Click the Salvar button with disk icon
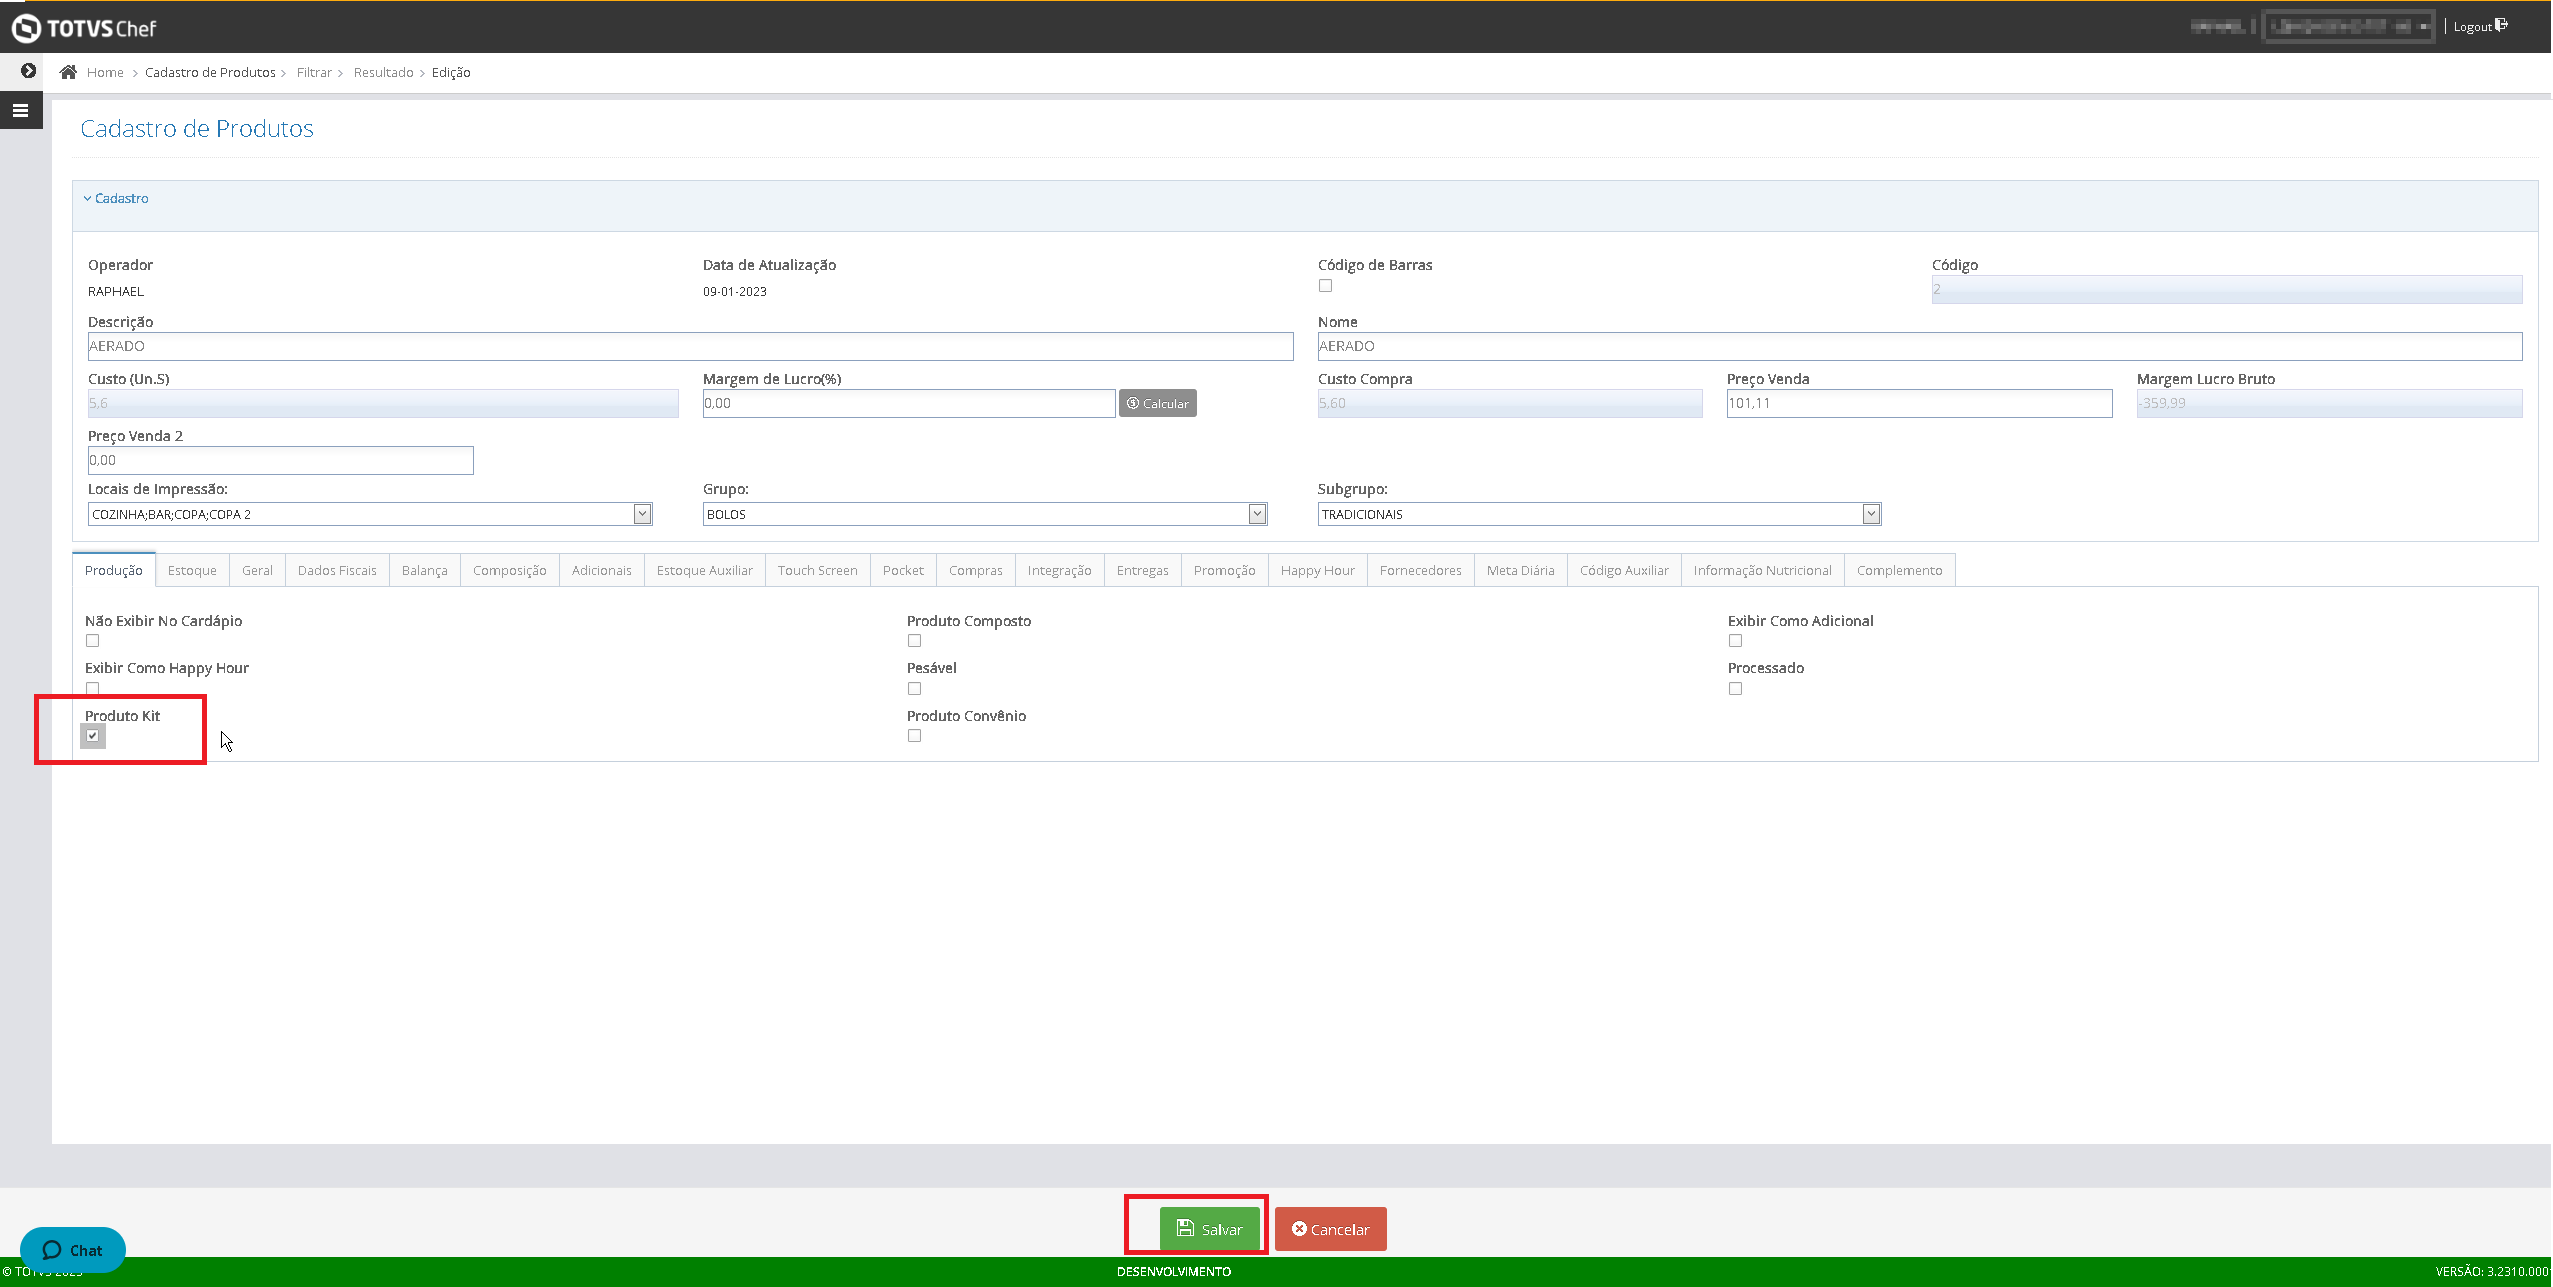The width and height of the screenshot is (2553, 1287). click(x=1209, y=1229)
